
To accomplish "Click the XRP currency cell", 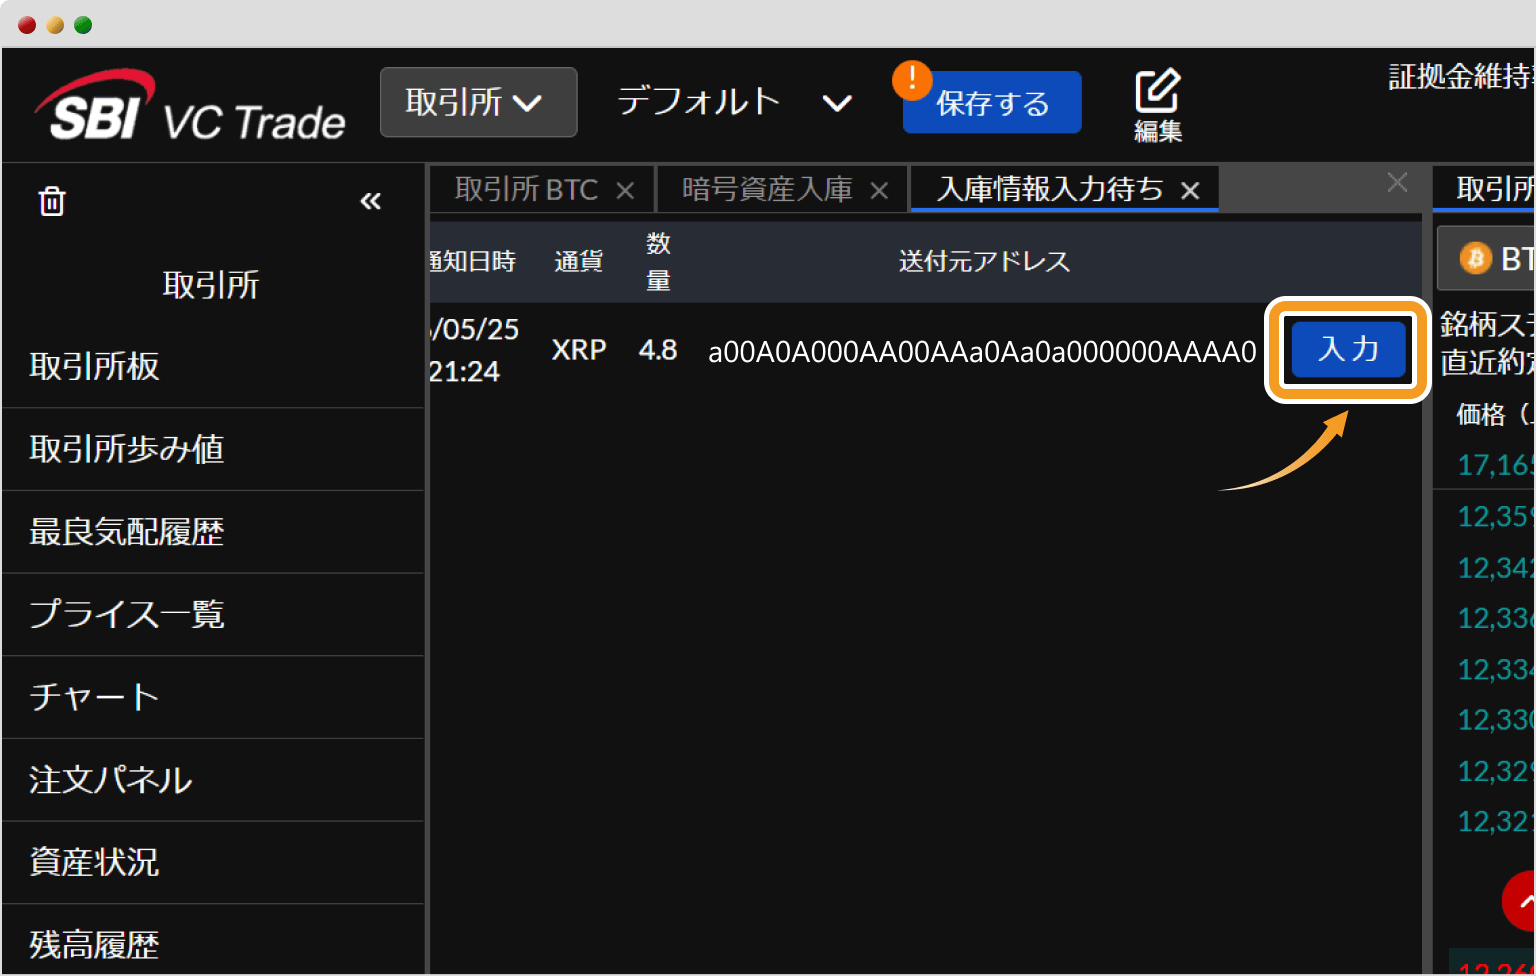I will coord(579,350).
